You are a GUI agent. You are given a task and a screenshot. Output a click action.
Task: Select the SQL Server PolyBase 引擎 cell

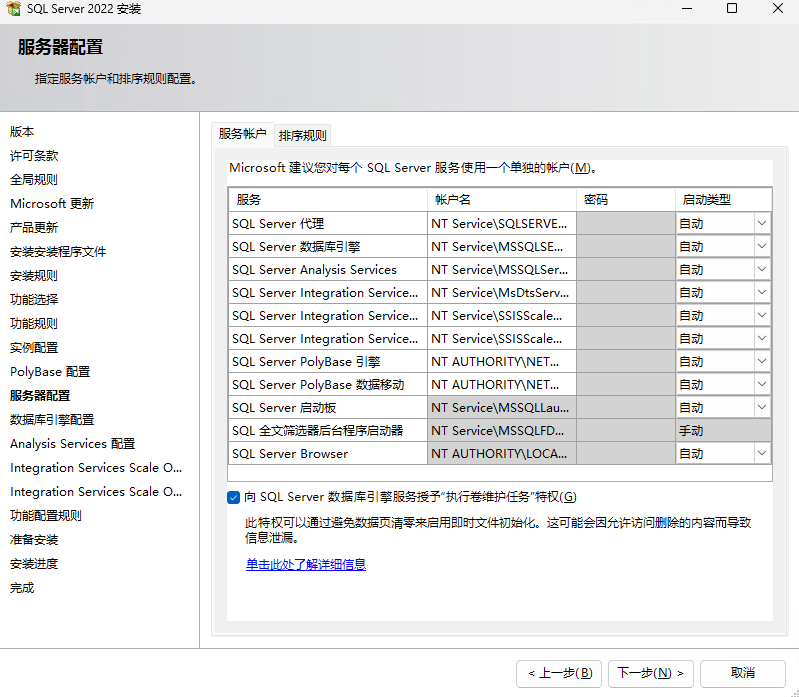[x=328, y=362]
